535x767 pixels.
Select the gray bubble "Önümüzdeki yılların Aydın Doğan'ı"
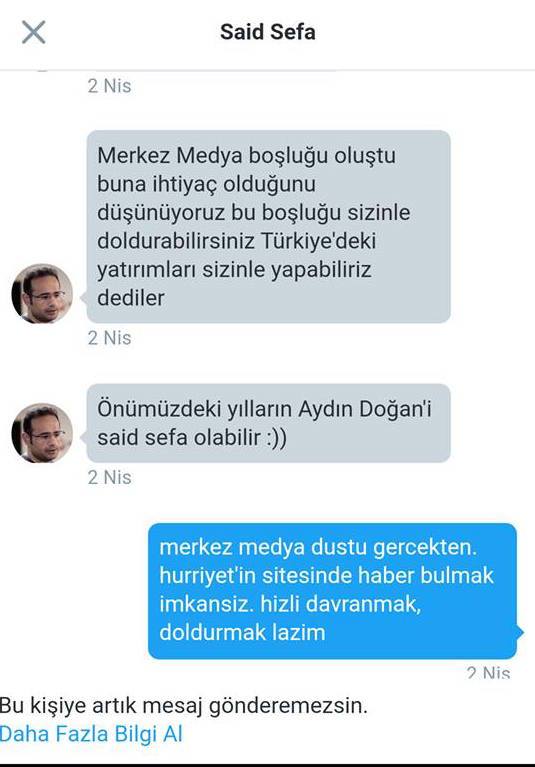(268, 423)
